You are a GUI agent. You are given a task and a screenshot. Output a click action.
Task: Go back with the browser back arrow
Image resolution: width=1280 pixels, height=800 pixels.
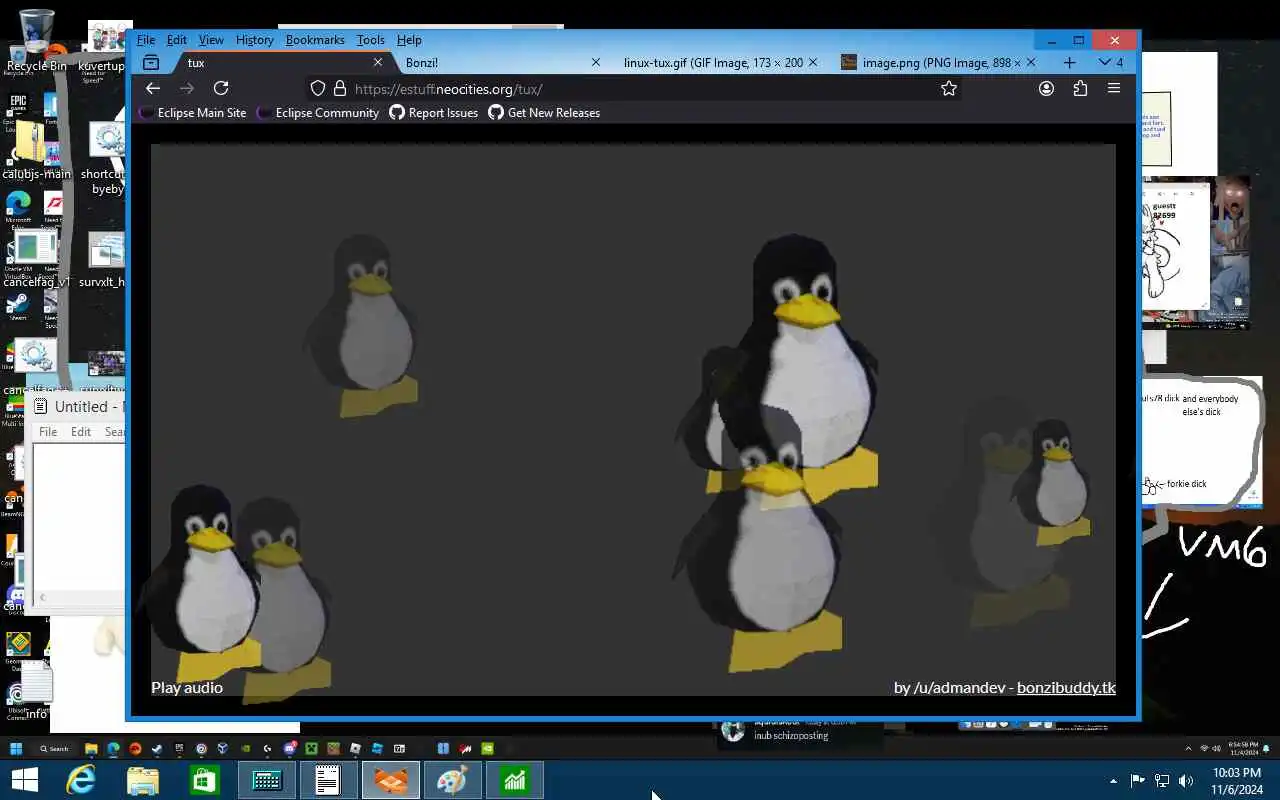[x=153, y=88]
